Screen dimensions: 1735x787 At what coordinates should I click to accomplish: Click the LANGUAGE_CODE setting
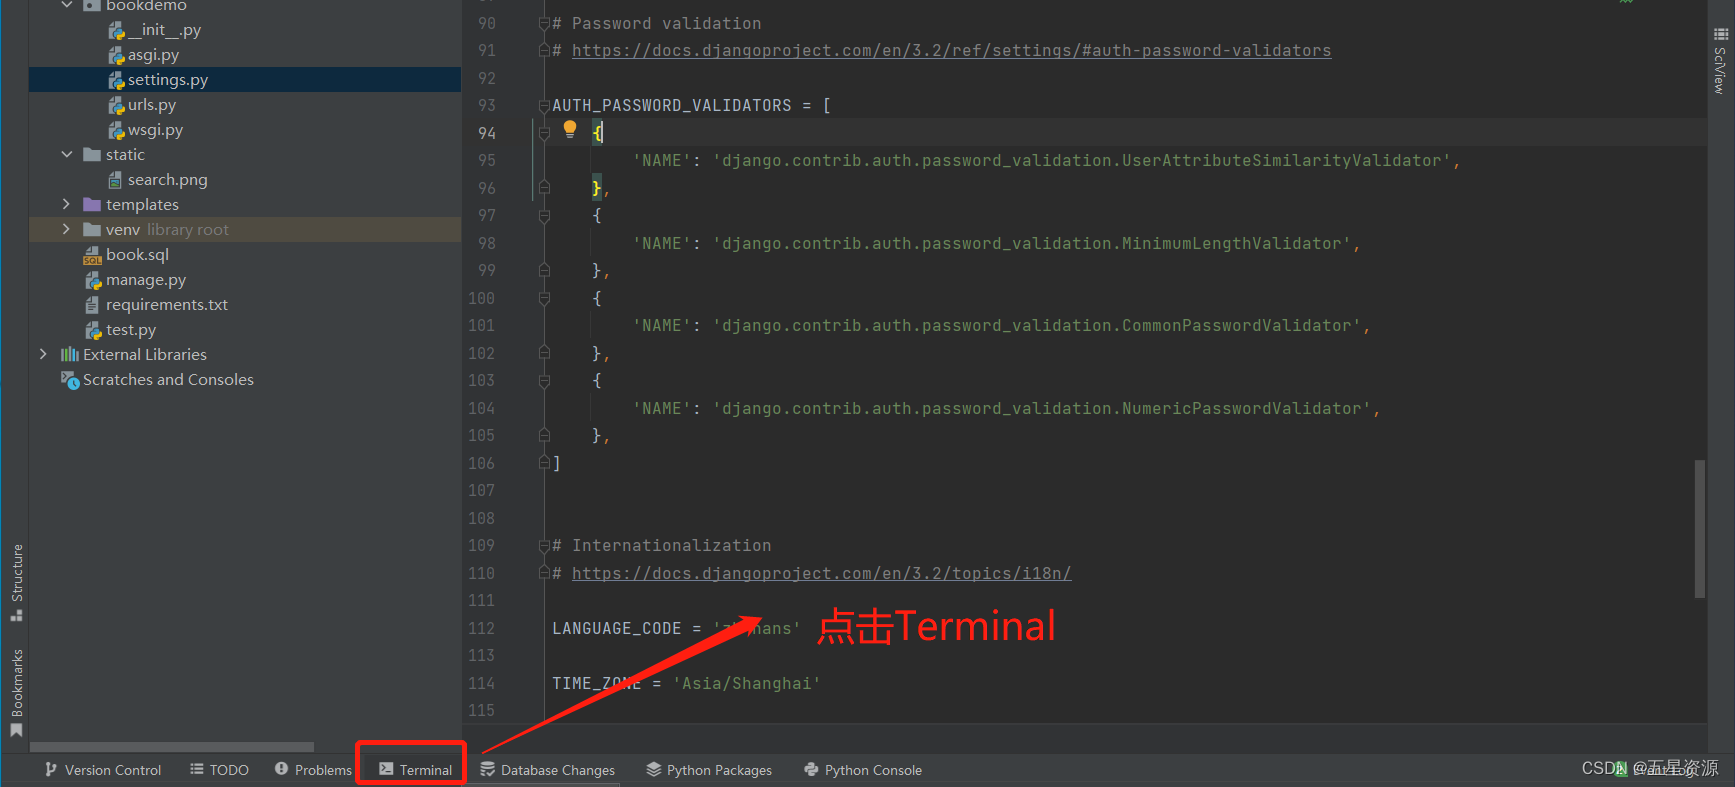pos(616,628)
